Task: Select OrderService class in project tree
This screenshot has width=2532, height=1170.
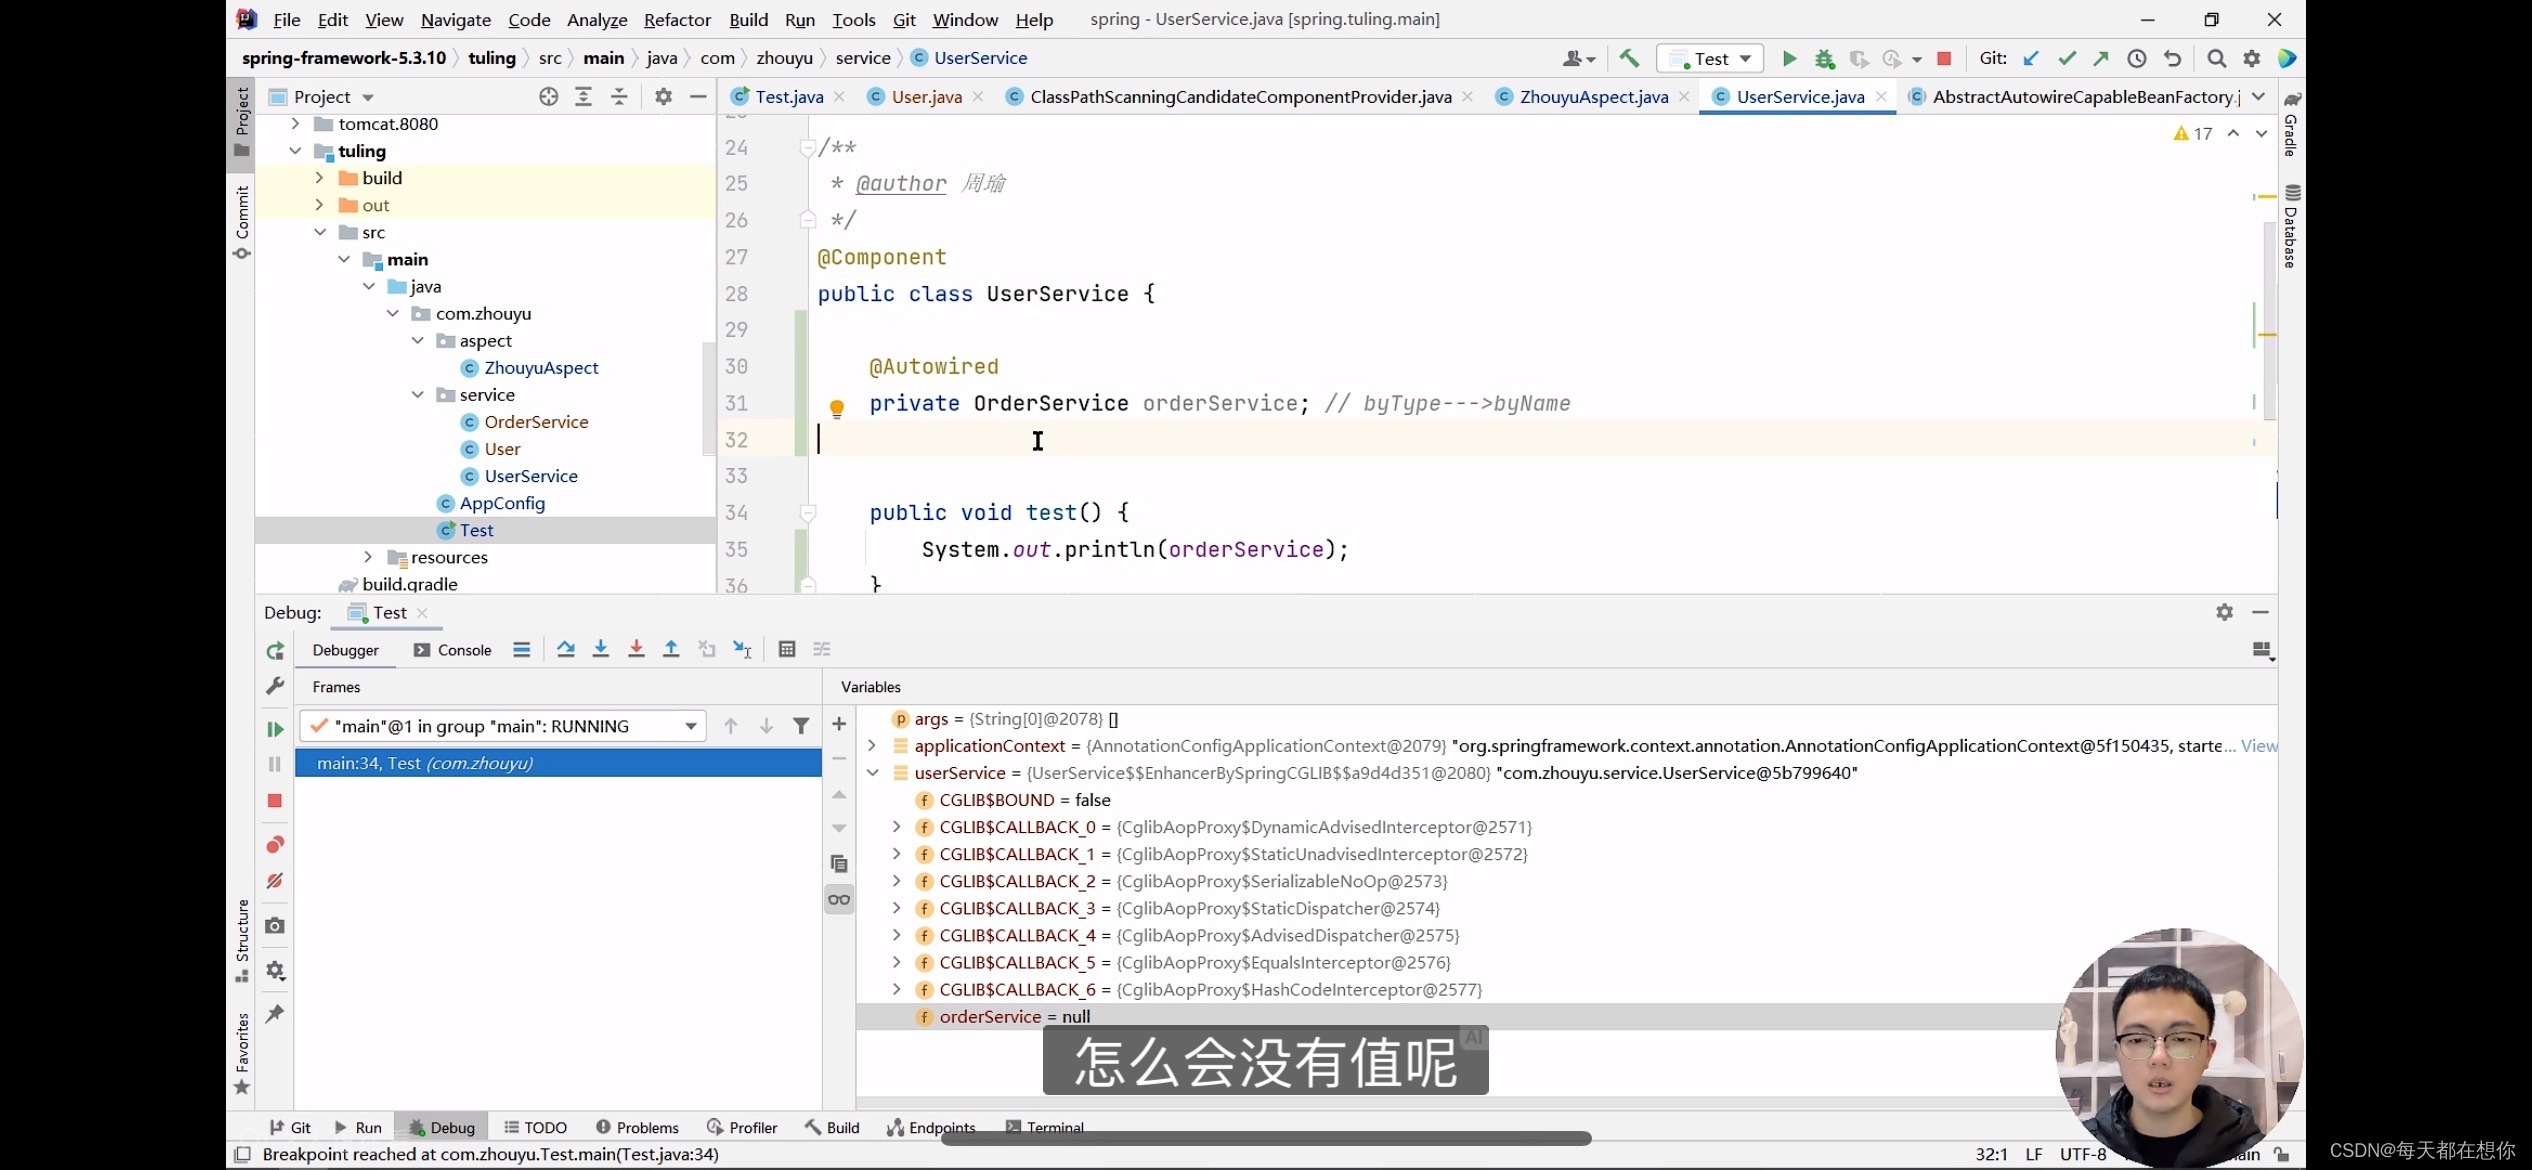Action: pos(536,422)
